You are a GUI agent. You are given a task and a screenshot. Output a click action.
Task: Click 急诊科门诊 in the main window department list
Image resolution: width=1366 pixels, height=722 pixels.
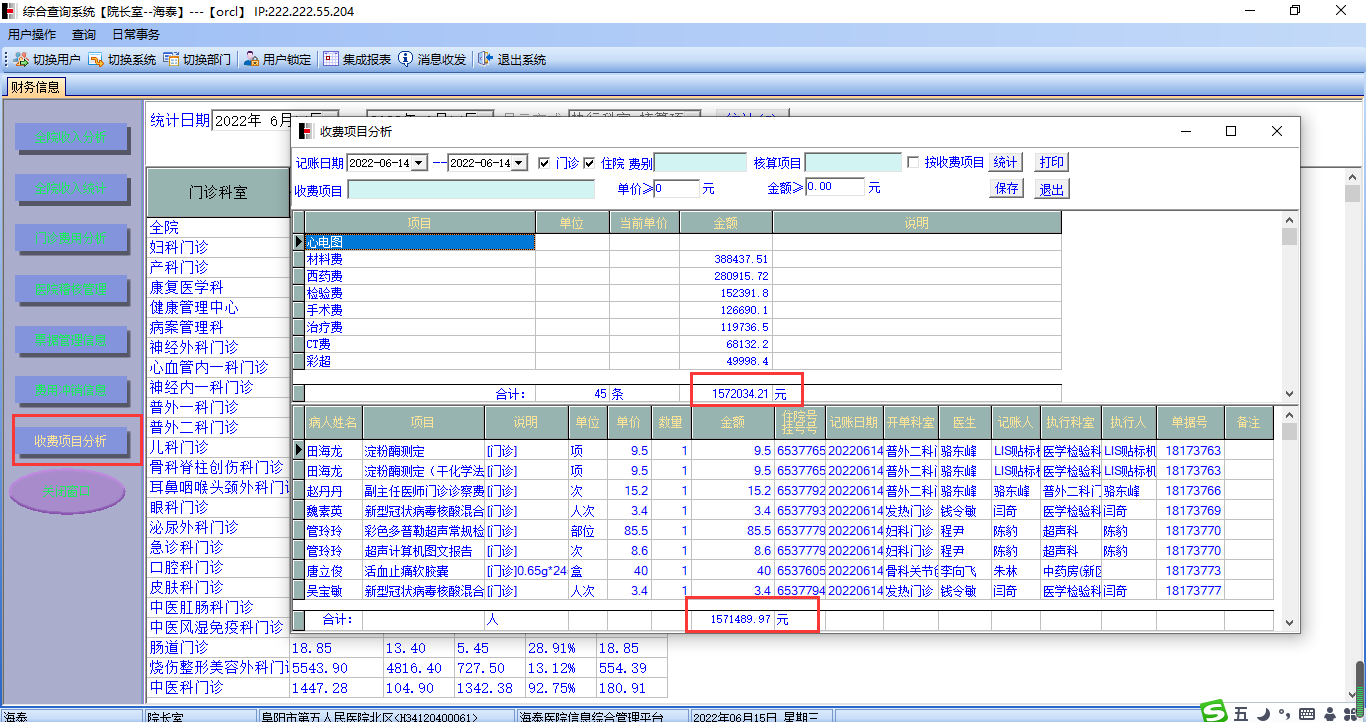(x=187, y=547)
